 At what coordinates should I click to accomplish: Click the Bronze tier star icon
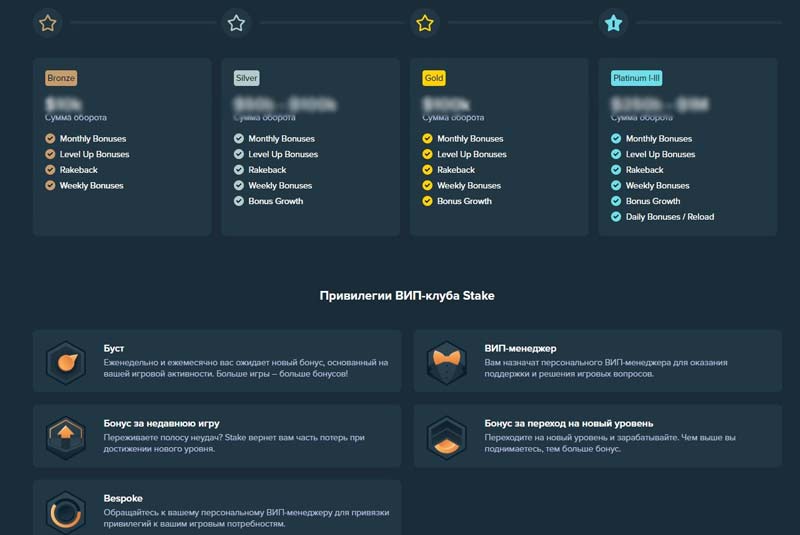click(x=47, y=22)
